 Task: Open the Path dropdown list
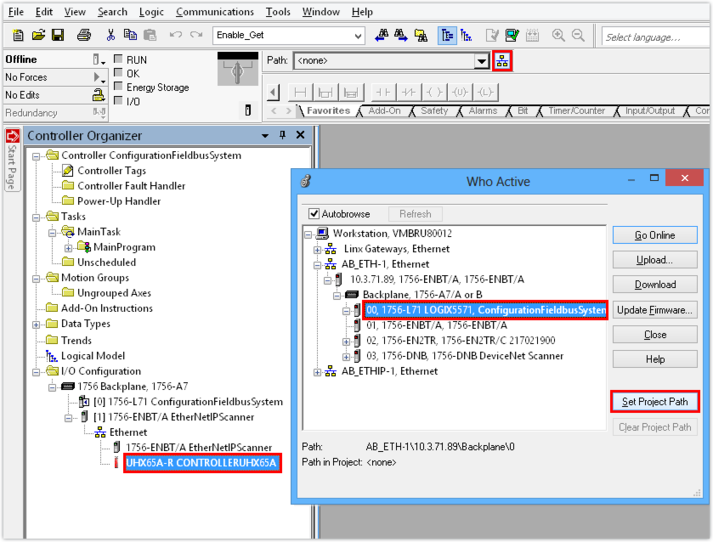coord(481,61)
